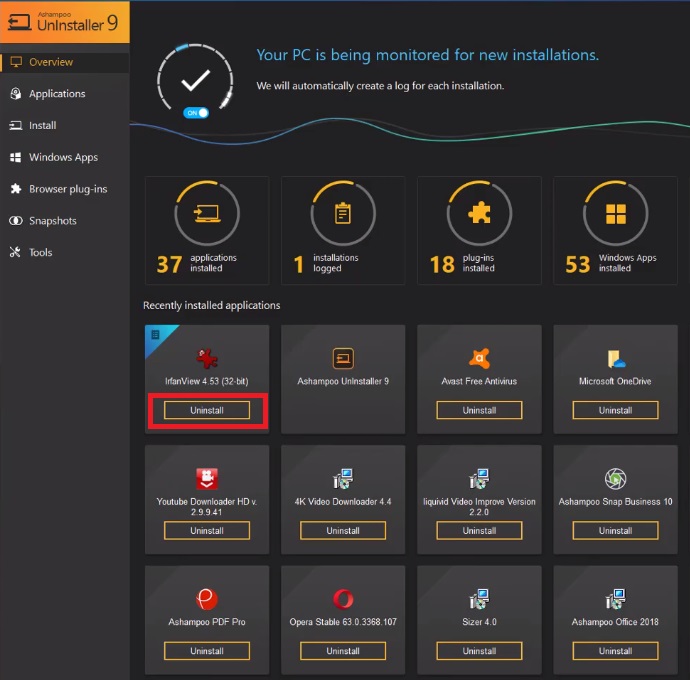
Task: Open the Applications section in sidebar
Action: [57, 94]
